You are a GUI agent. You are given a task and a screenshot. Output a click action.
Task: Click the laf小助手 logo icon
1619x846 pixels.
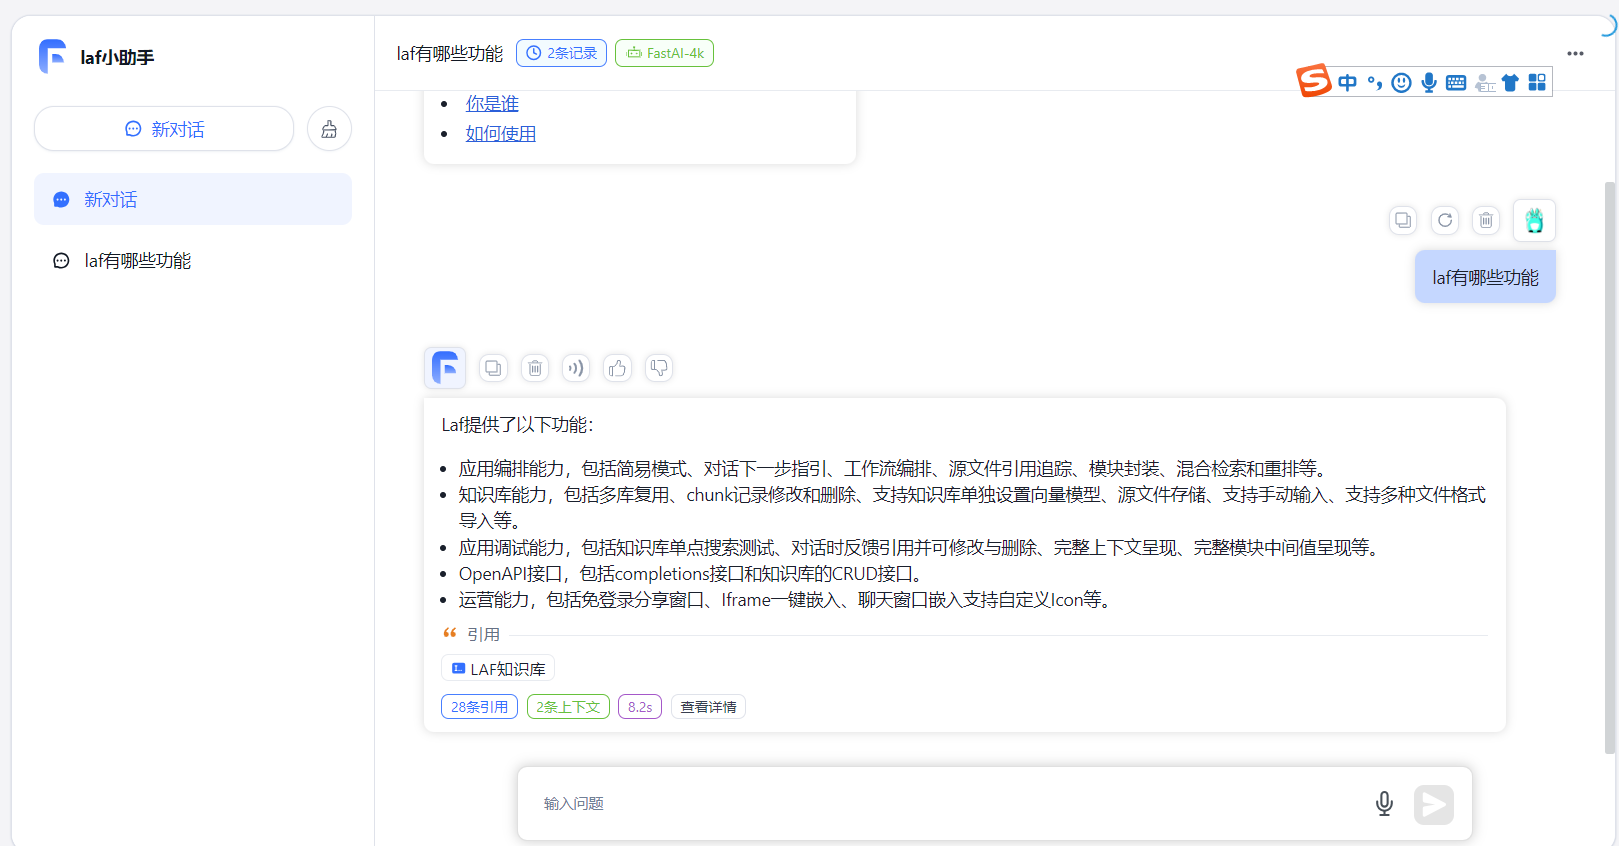click(x=52, y=57)
